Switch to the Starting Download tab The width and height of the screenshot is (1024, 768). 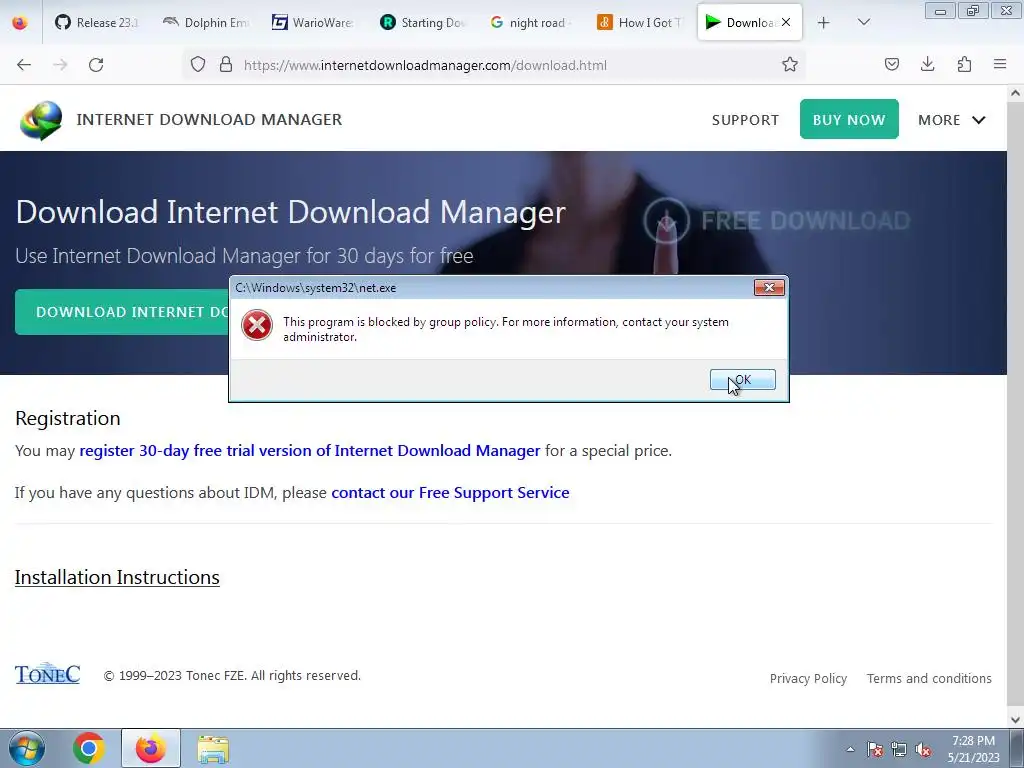(422, 23)
